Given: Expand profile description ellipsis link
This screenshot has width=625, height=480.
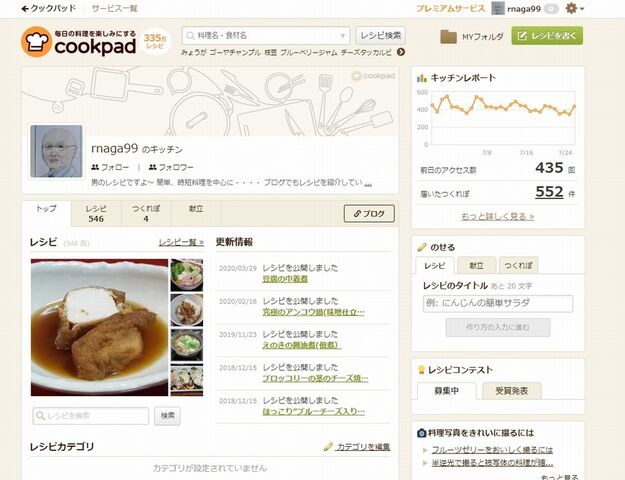Looking at the screenshot, I should (x=368, y=183).
